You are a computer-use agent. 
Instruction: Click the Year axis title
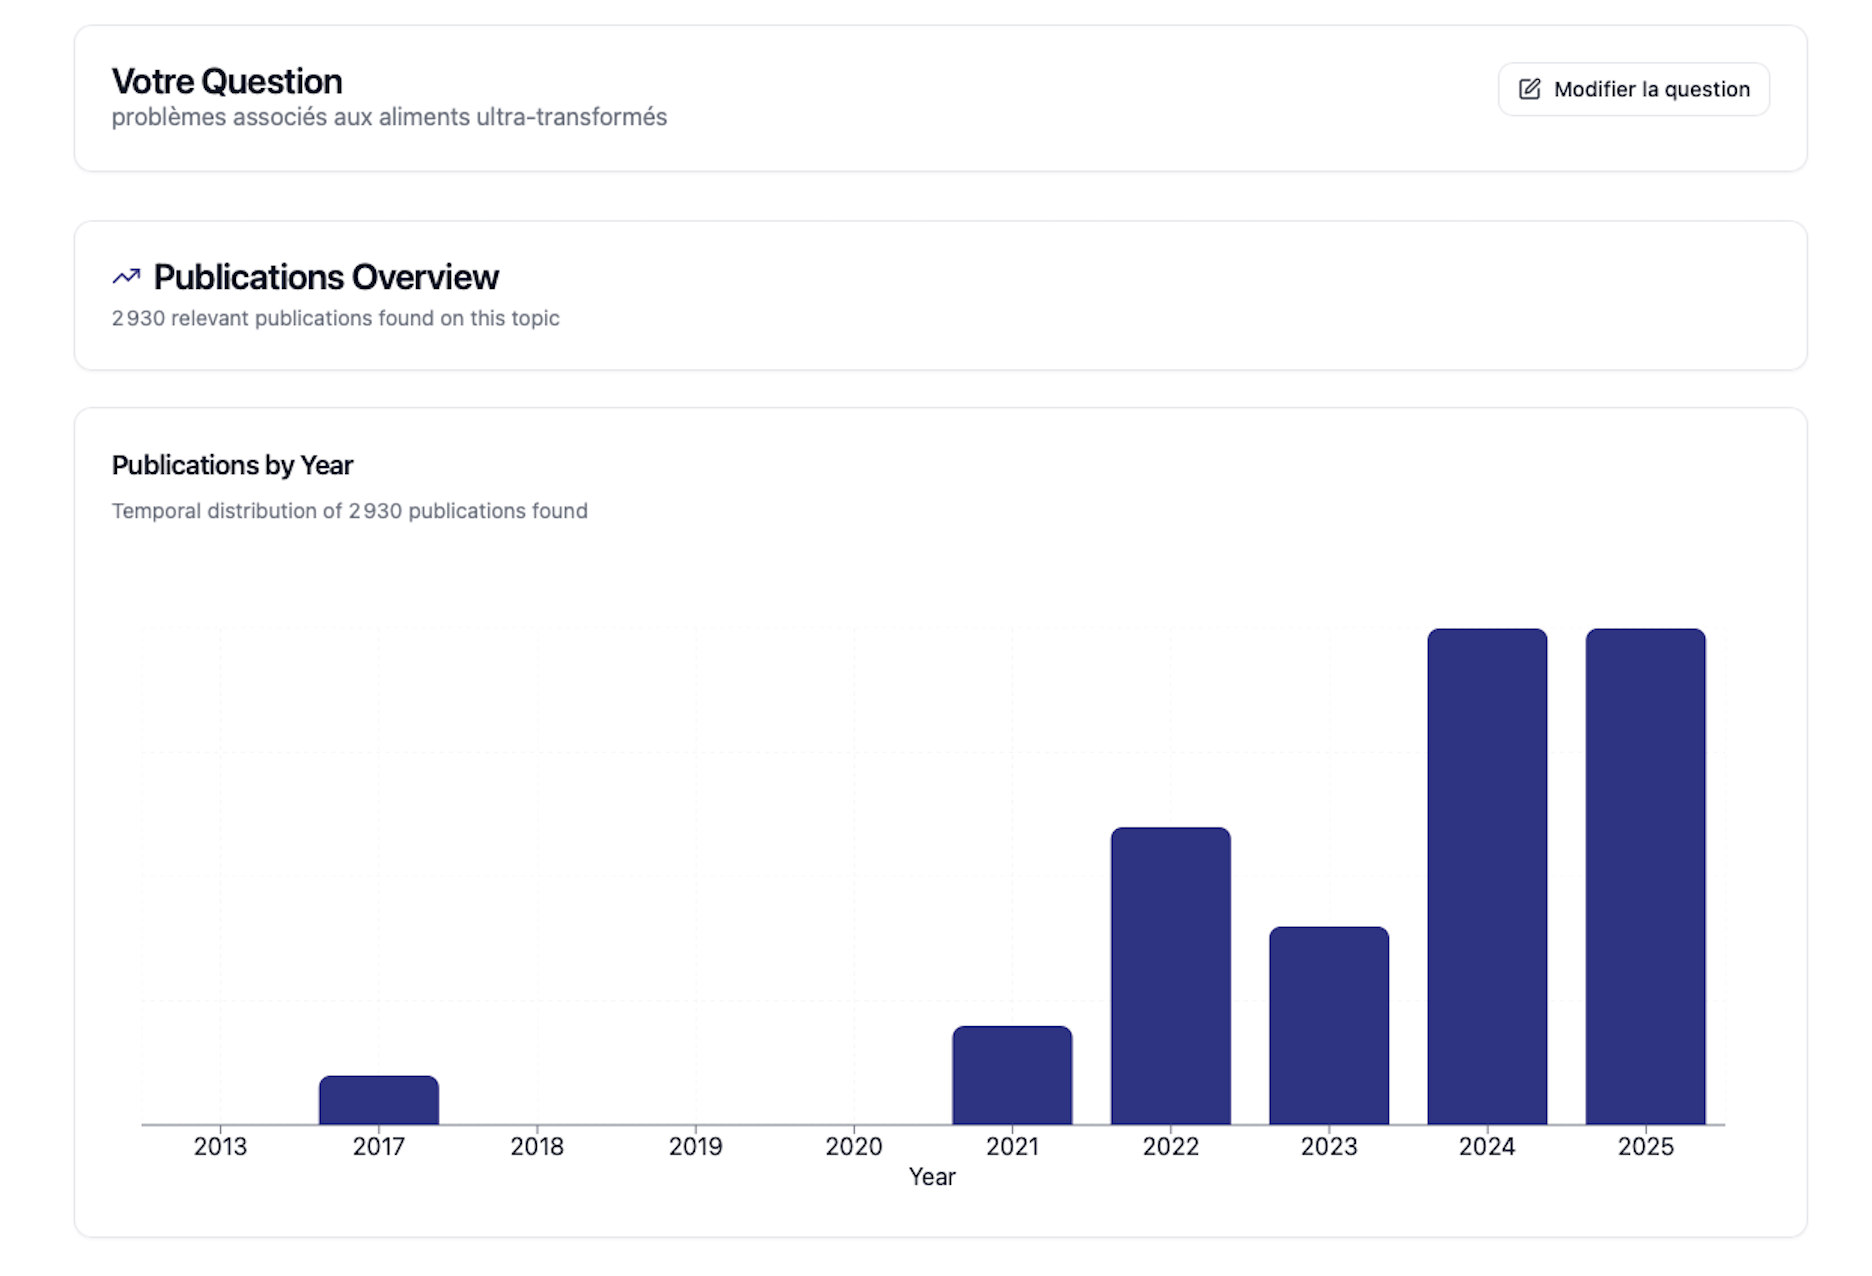[x=931, y=1177]
